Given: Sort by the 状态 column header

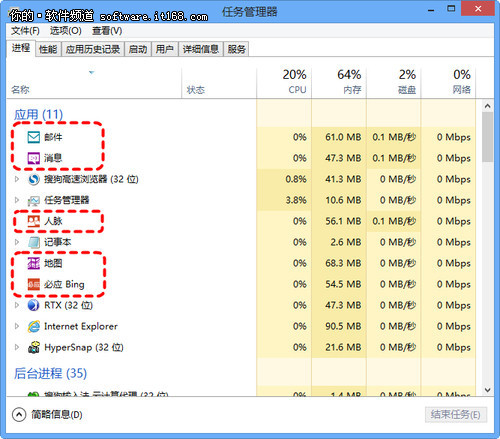Looking at the screenshot, I should [219, 83].
